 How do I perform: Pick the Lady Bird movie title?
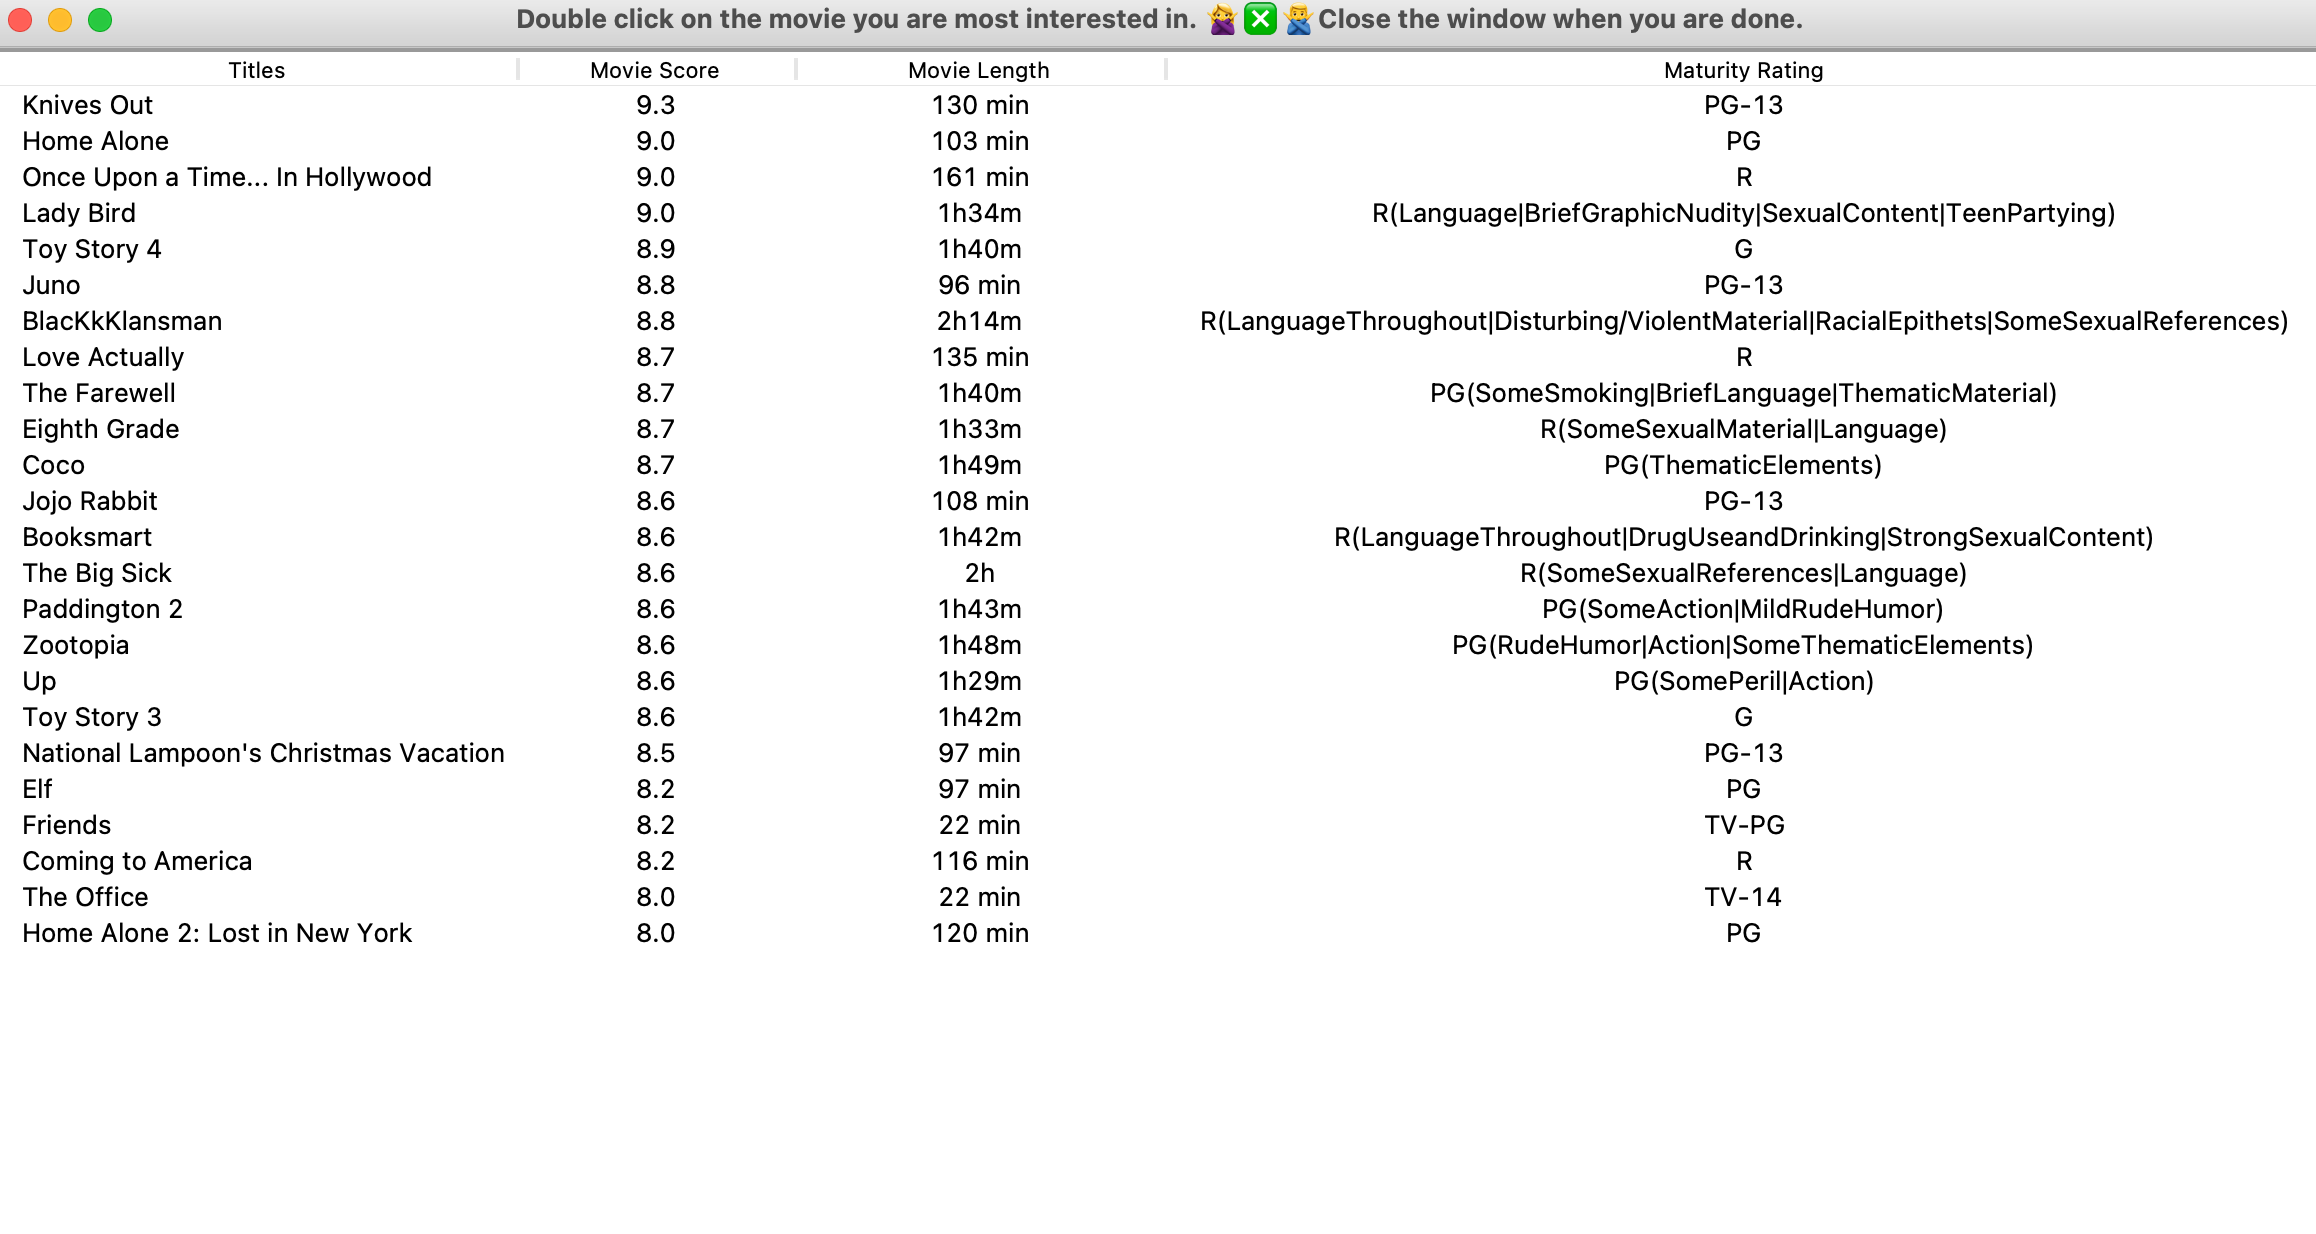[79, 213]
